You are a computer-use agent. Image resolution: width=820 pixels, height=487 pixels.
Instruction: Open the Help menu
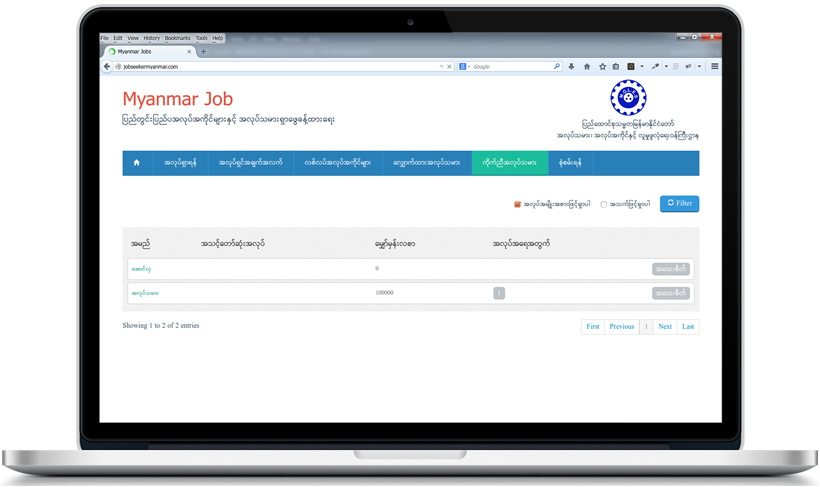pos(218,38)
